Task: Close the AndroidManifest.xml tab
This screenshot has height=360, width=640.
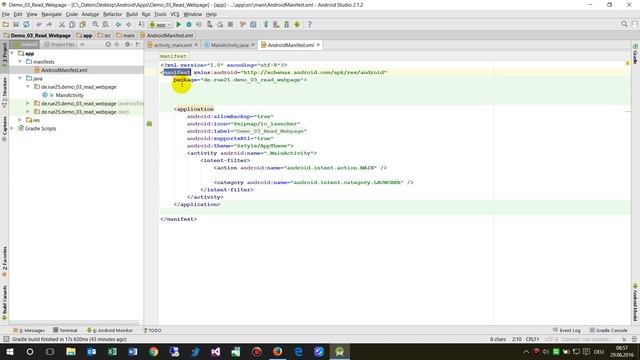Action: (318, 45)
